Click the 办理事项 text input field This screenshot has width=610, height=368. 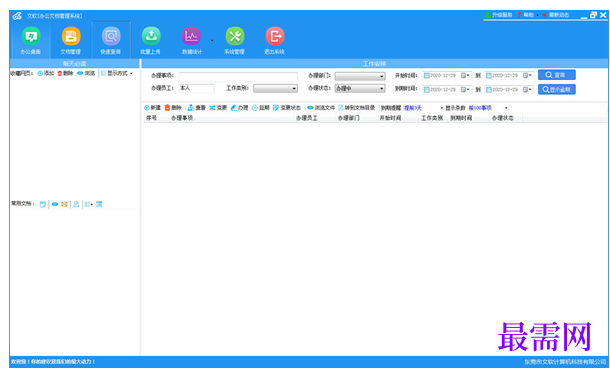[238, 76]
